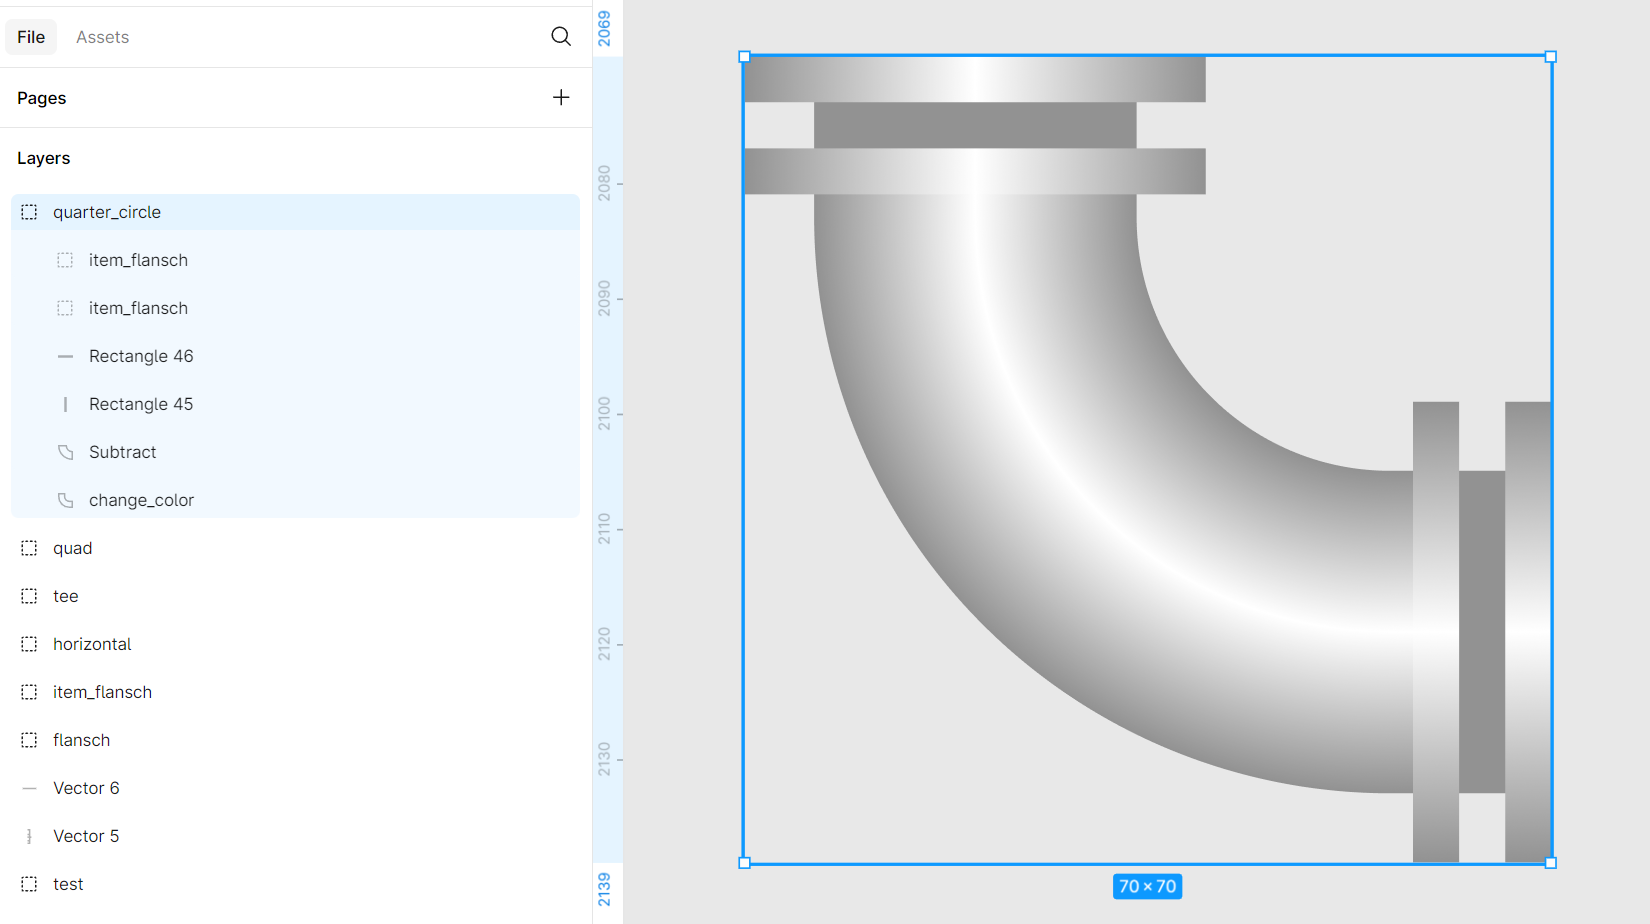
Task: Select the tee layer
Action: (x=66, y=596)
